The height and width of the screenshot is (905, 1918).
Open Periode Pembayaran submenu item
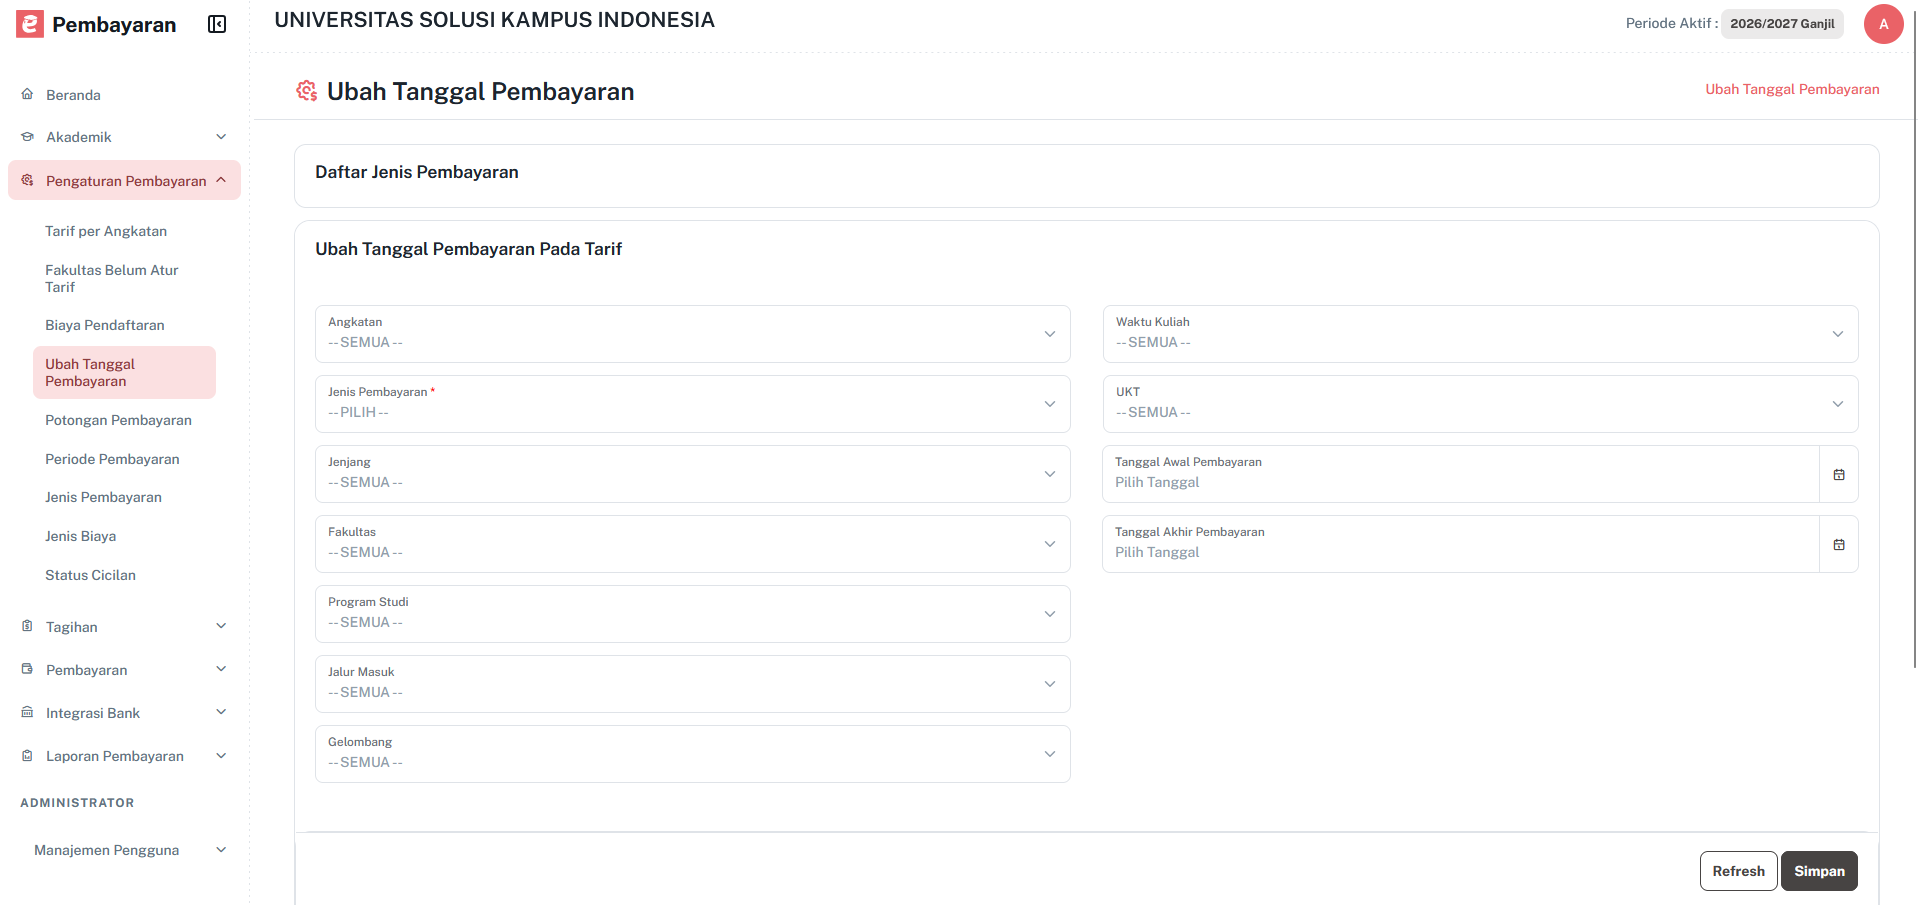(x=112, y=459)
